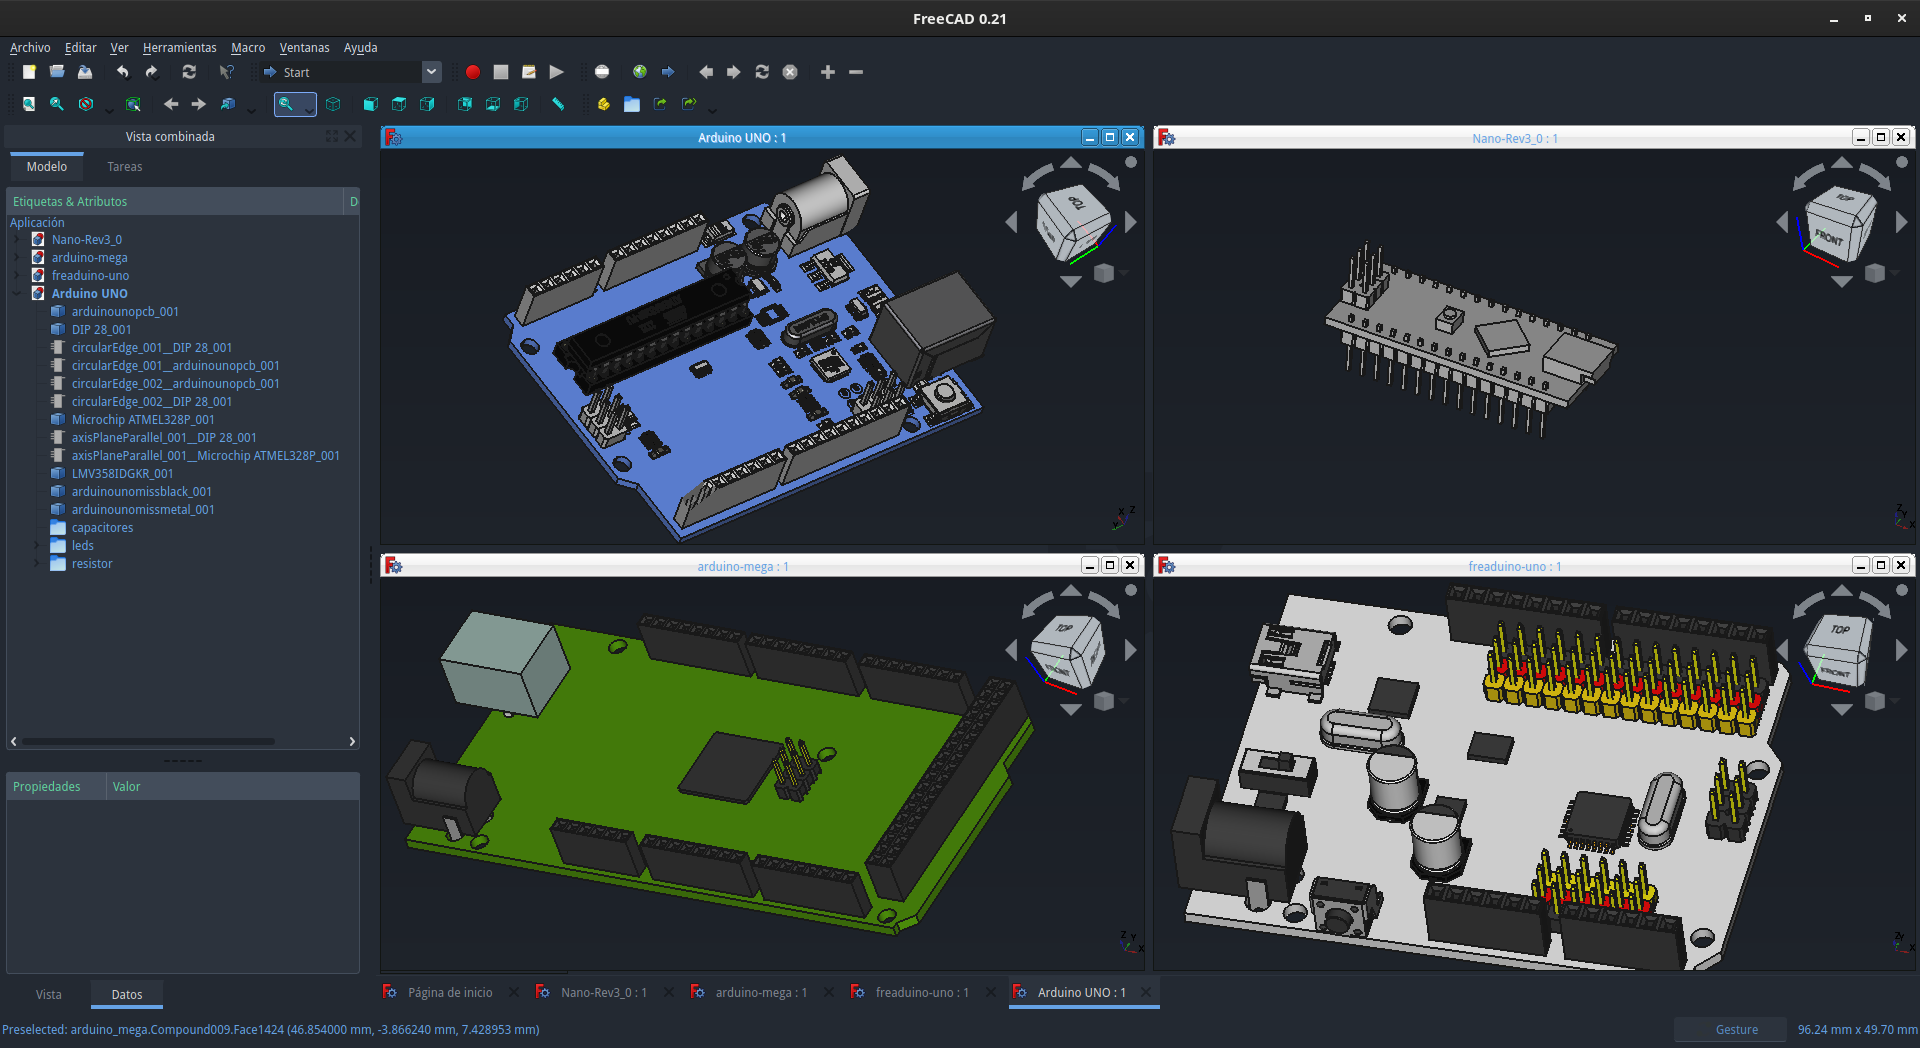Expand the leds folder node
The height and width of the screenshot is (1048, 1920).
click(x=37, y=546)
